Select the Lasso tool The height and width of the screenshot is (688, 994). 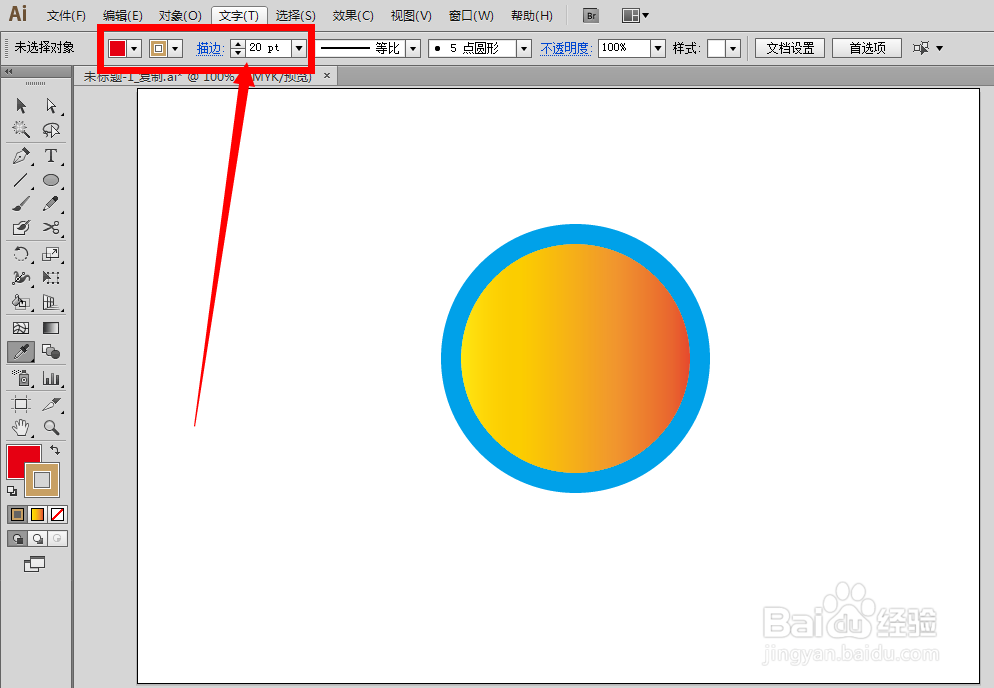[x=51, y=129]
